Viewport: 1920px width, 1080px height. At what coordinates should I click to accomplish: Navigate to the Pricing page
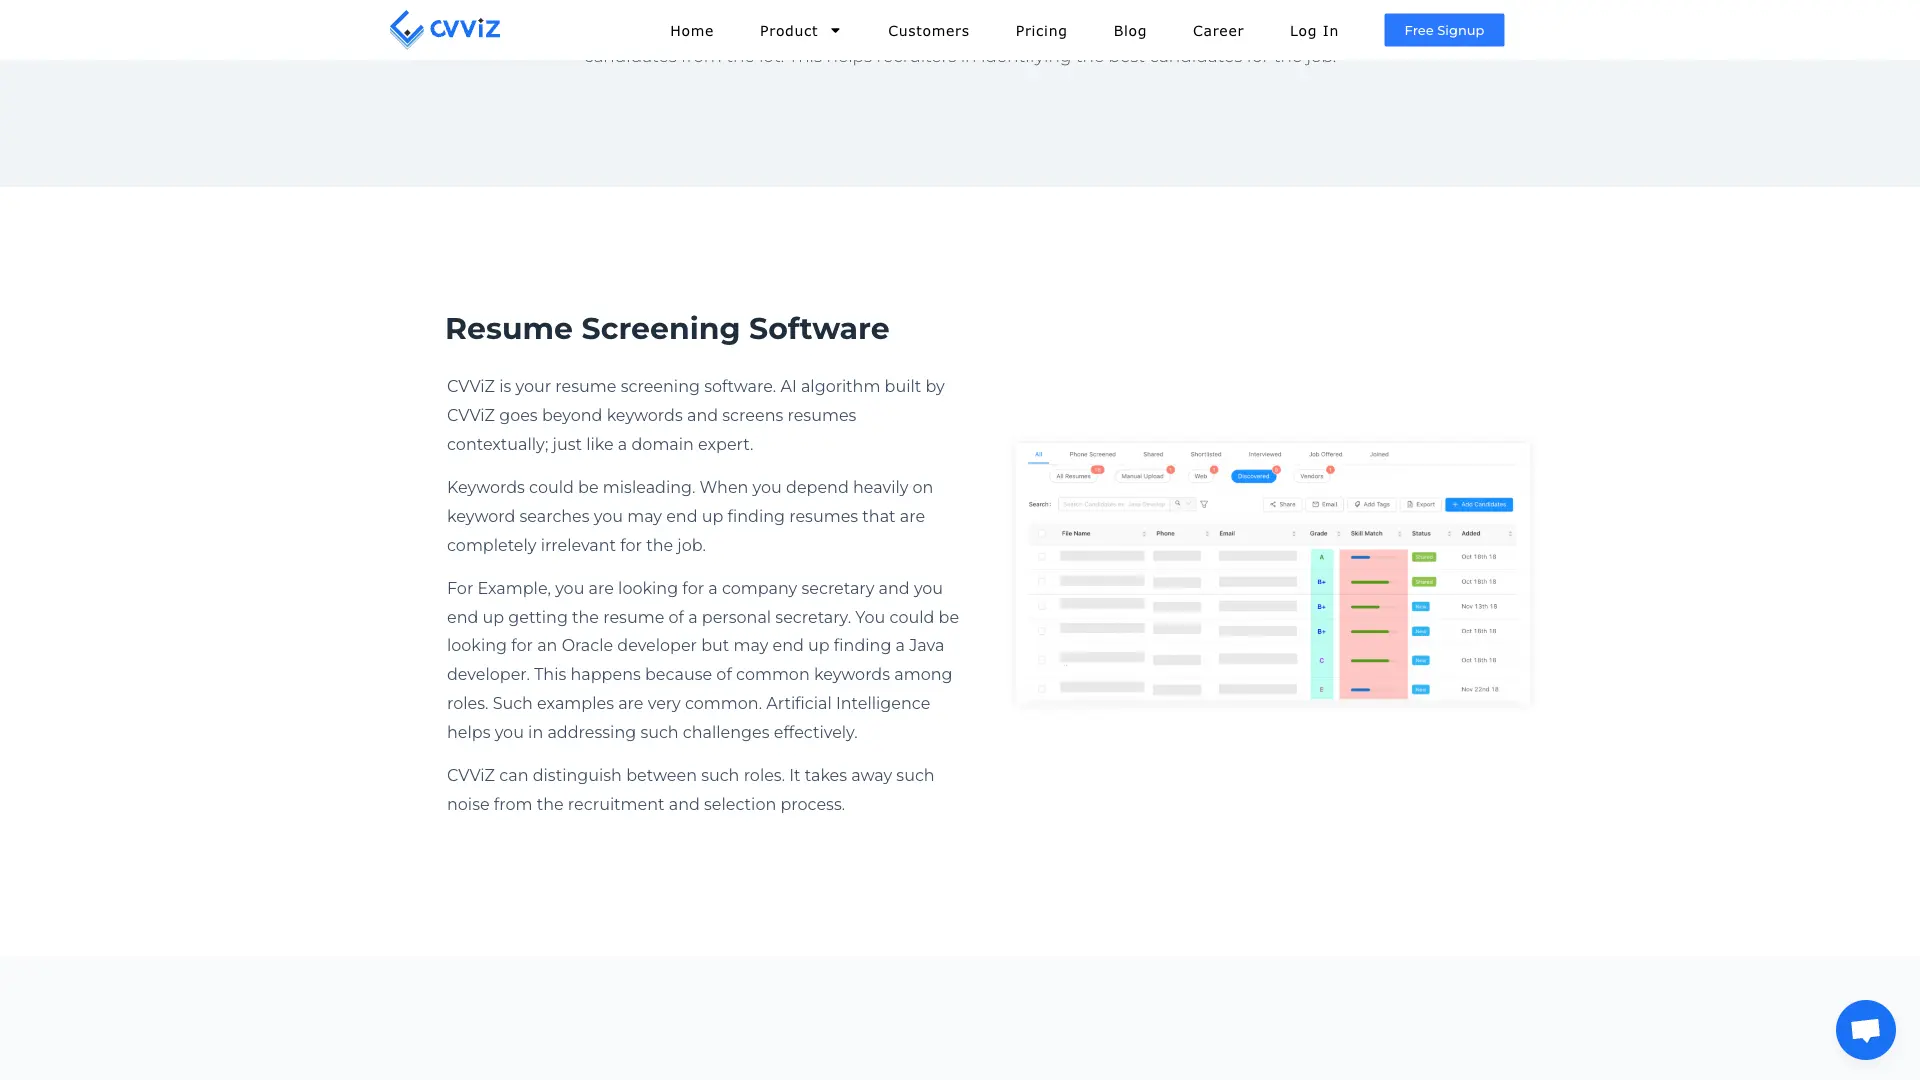click(x=1040, y=29)
